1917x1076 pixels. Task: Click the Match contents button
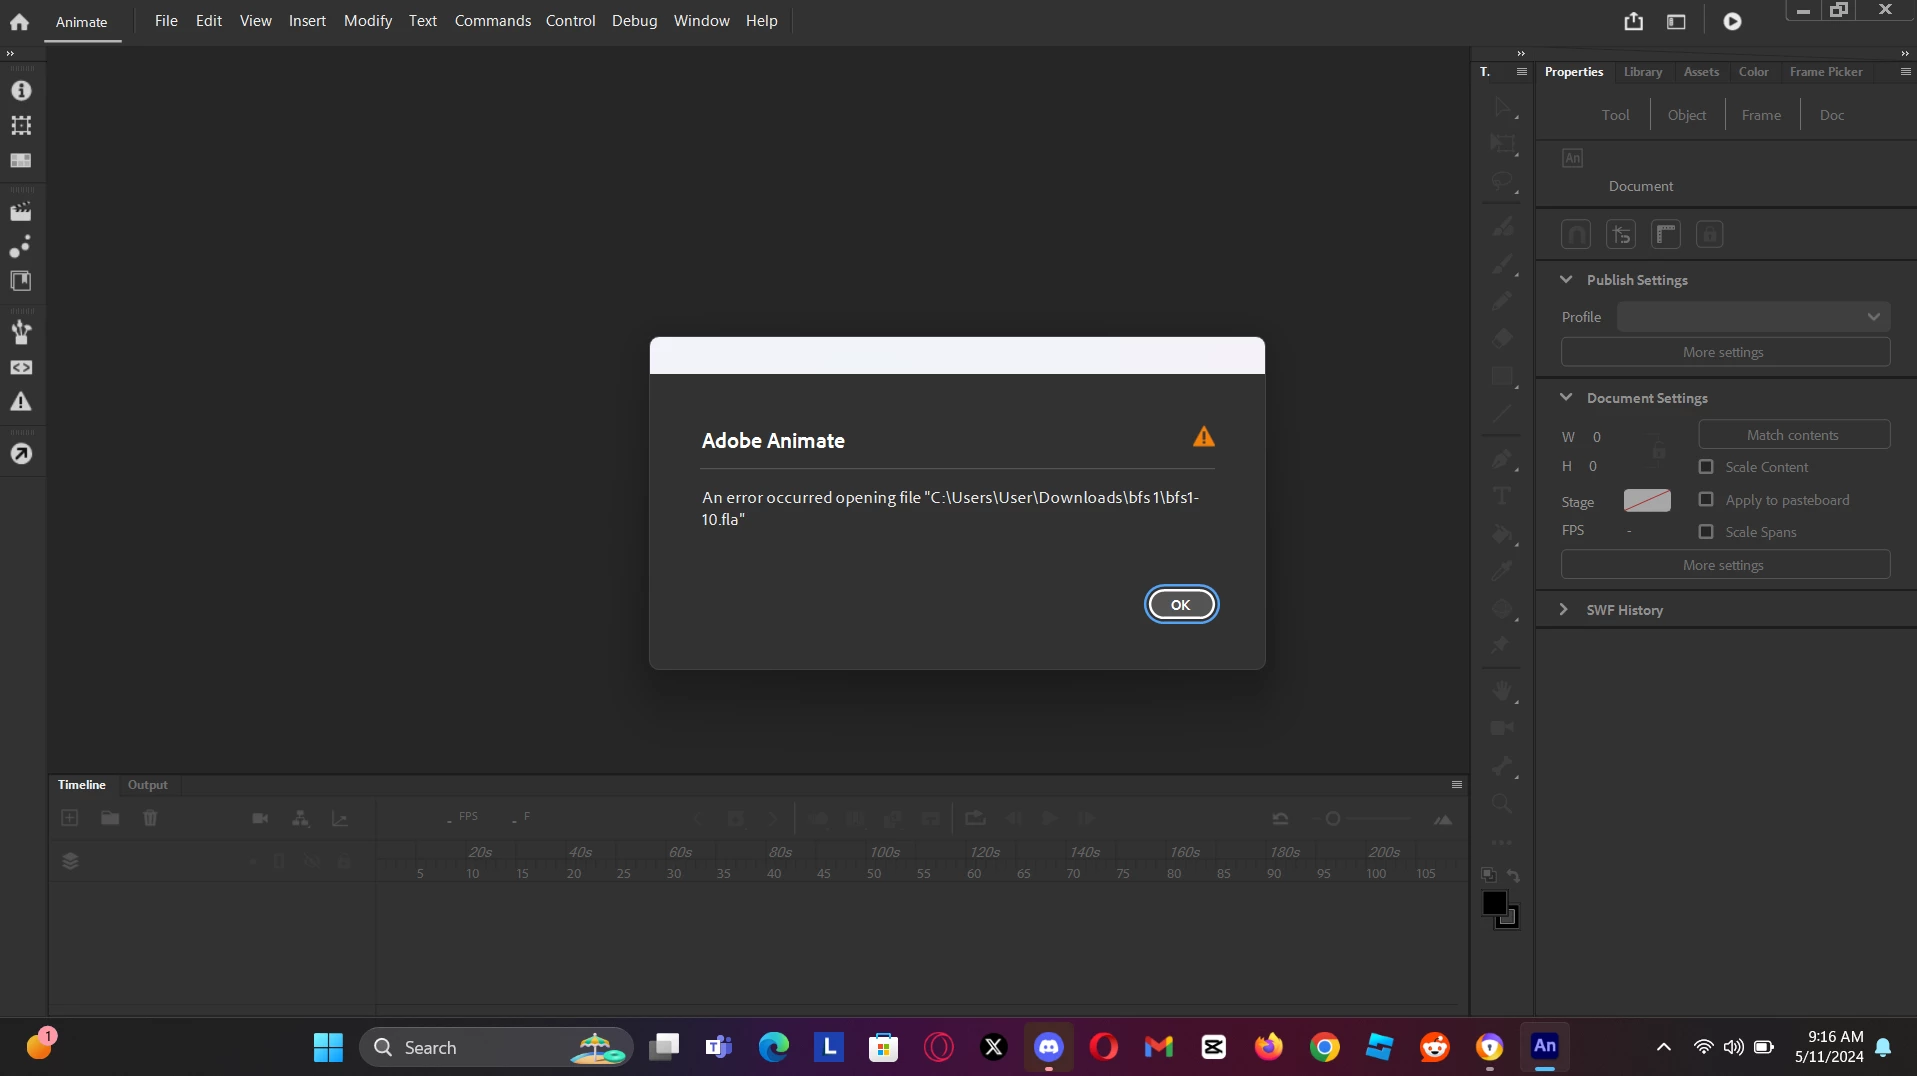(x=1793, y=435)
